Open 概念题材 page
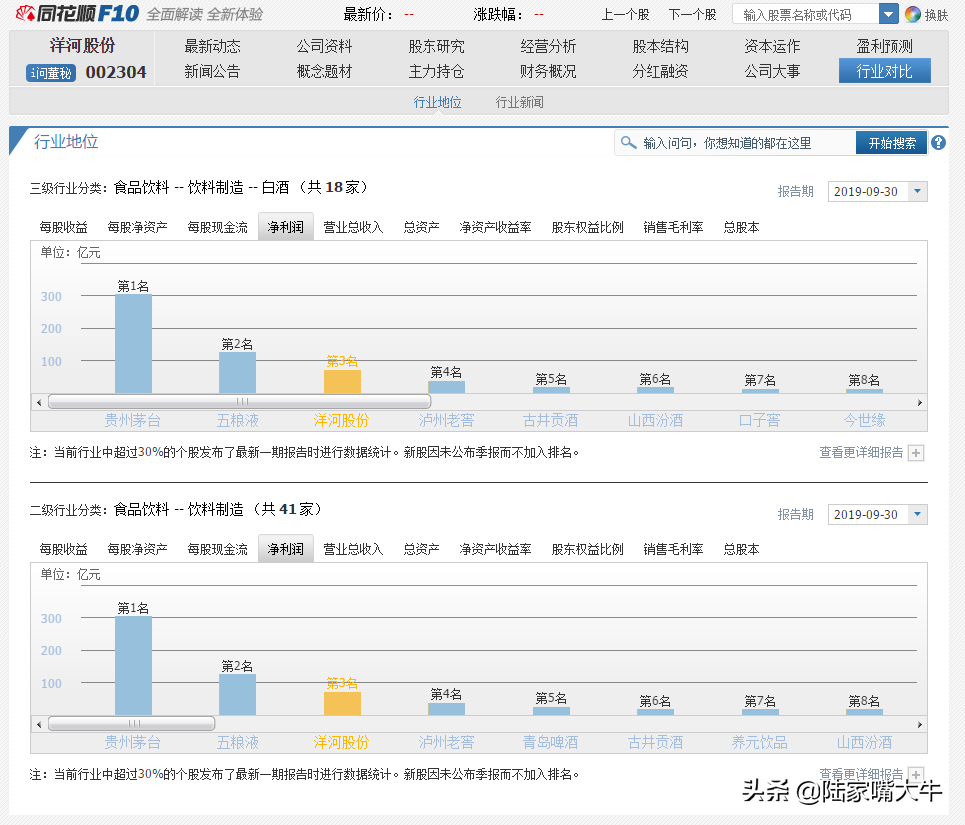Image resolution: width=965 pixels, height=825 pixels. 324,71
